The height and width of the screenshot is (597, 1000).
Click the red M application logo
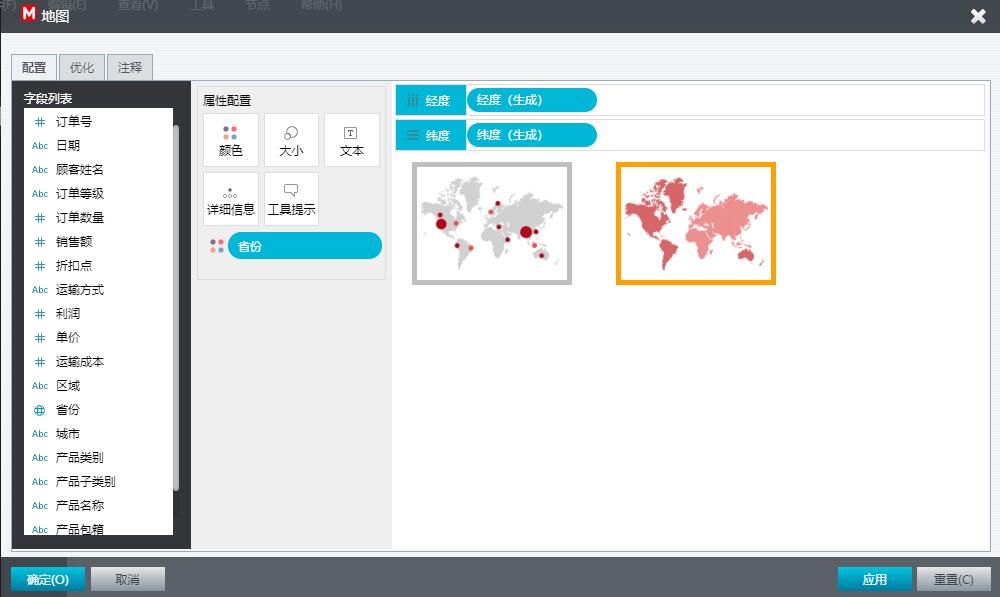tap(29, 13)
